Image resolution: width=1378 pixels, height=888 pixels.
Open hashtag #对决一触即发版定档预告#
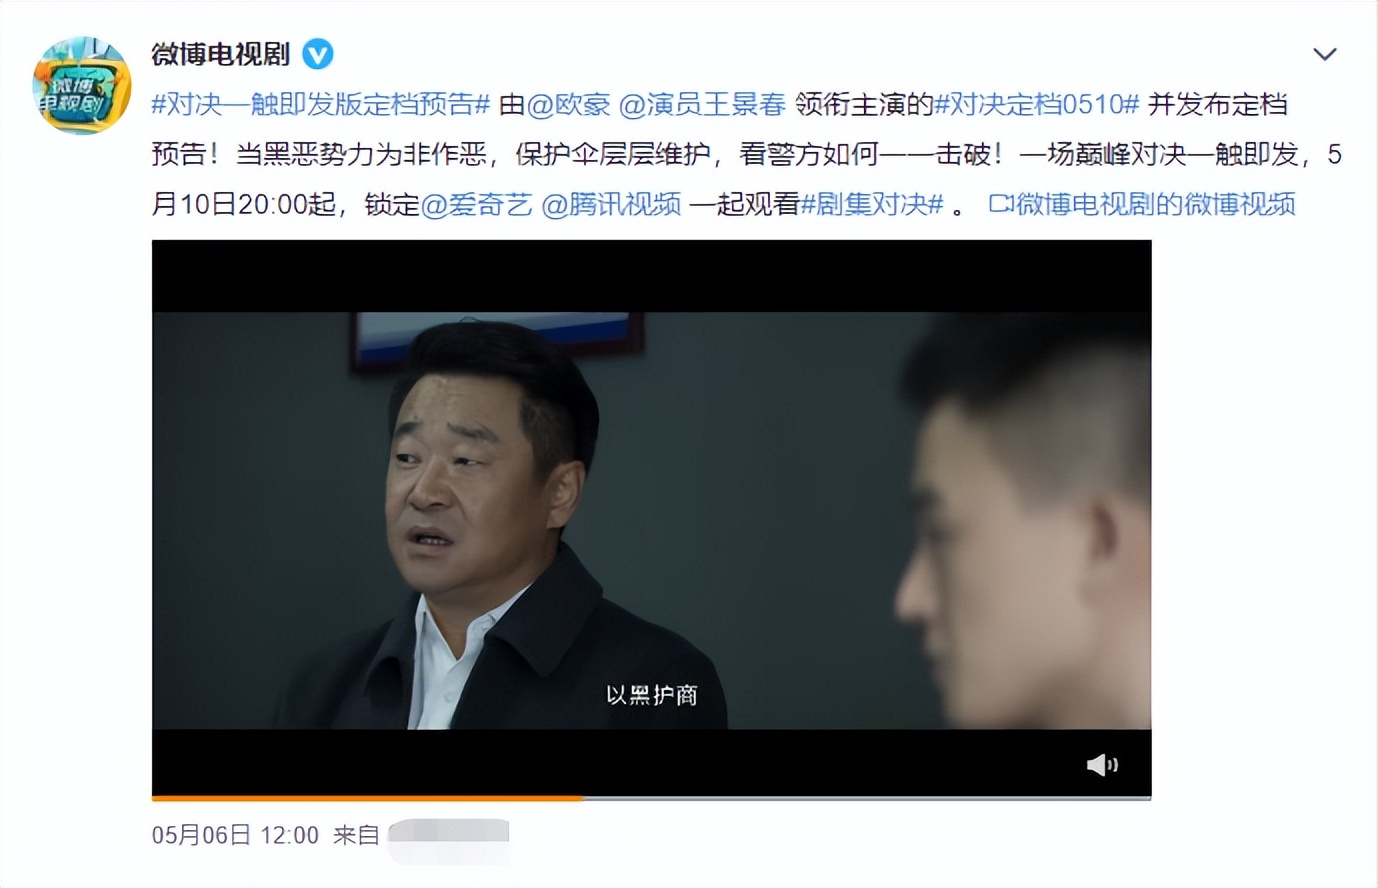tap(321, 104)
